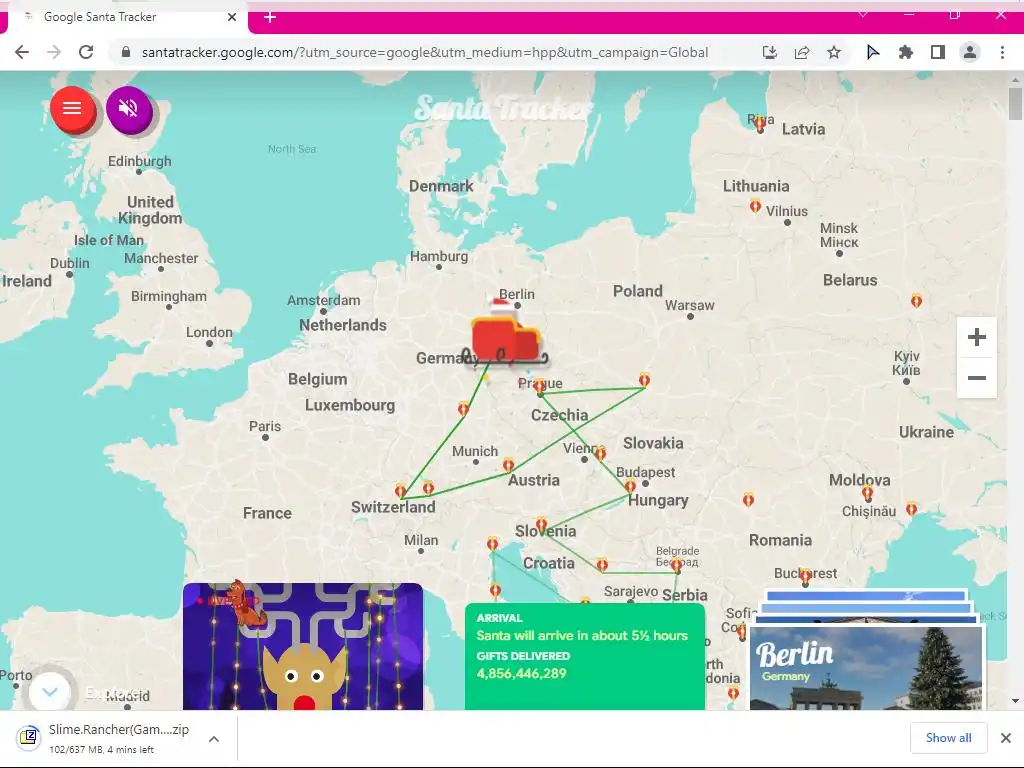Toggle the purple mute sound button
Screen dimensions: 1024x768
click(129, 109)
